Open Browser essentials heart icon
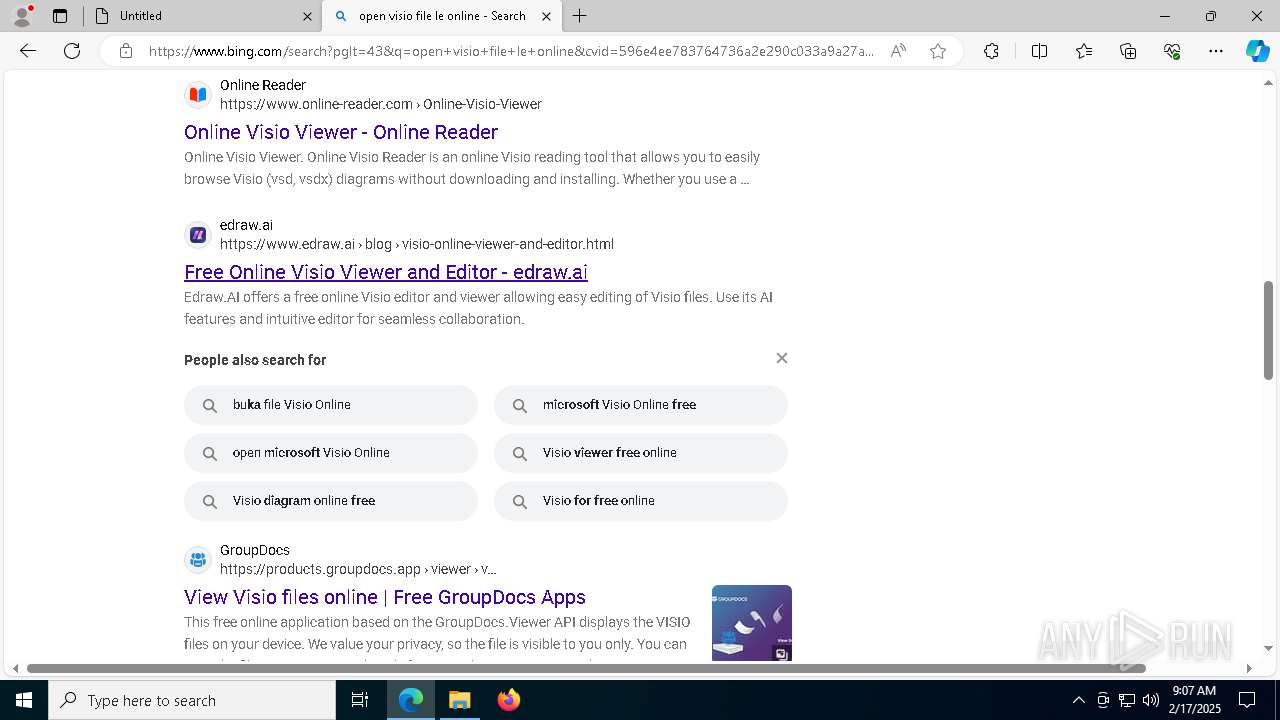 (x=1172, y=51)
